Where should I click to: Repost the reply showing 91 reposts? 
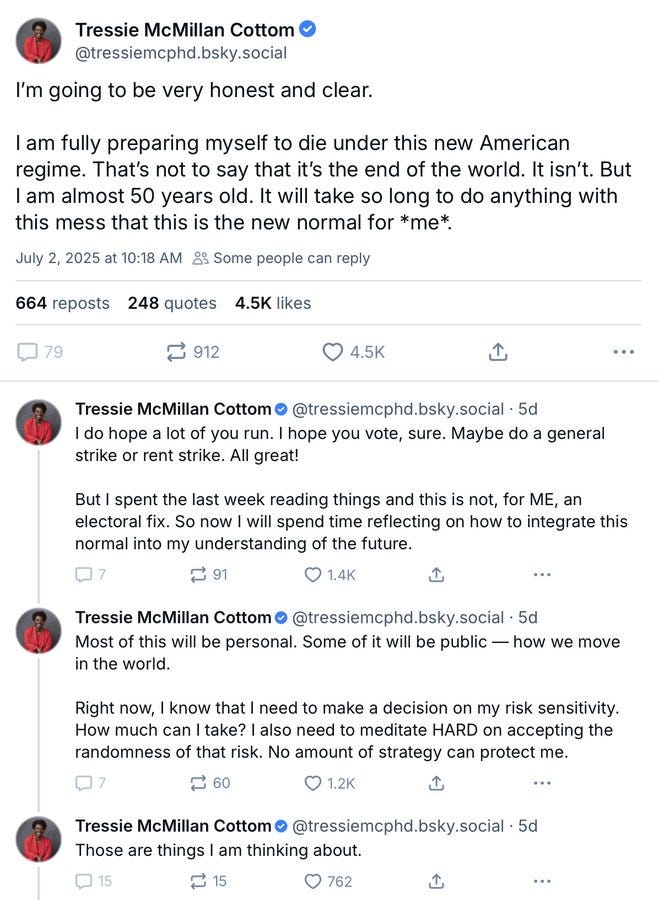tap(198, 575)
